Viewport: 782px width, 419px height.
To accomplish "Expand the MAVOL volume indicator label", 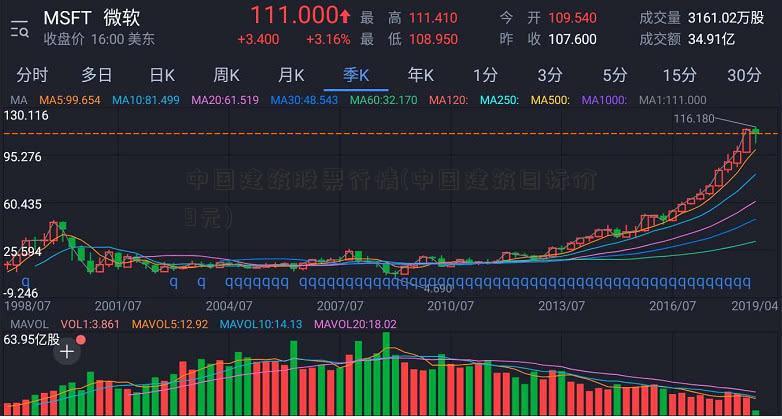I will click(28, 324).
